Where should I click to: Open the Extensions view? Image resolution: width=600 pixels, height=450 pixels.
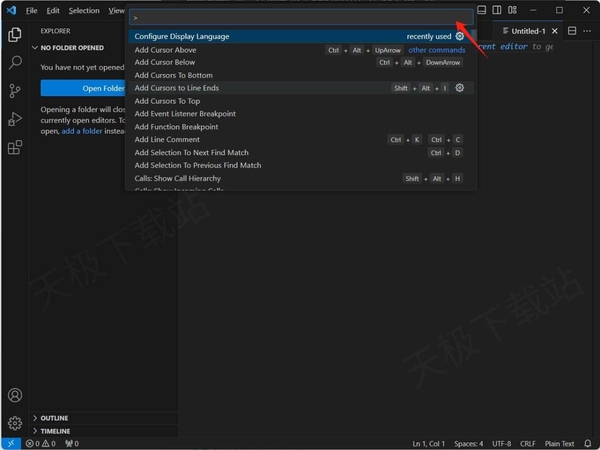pos(15,147)
